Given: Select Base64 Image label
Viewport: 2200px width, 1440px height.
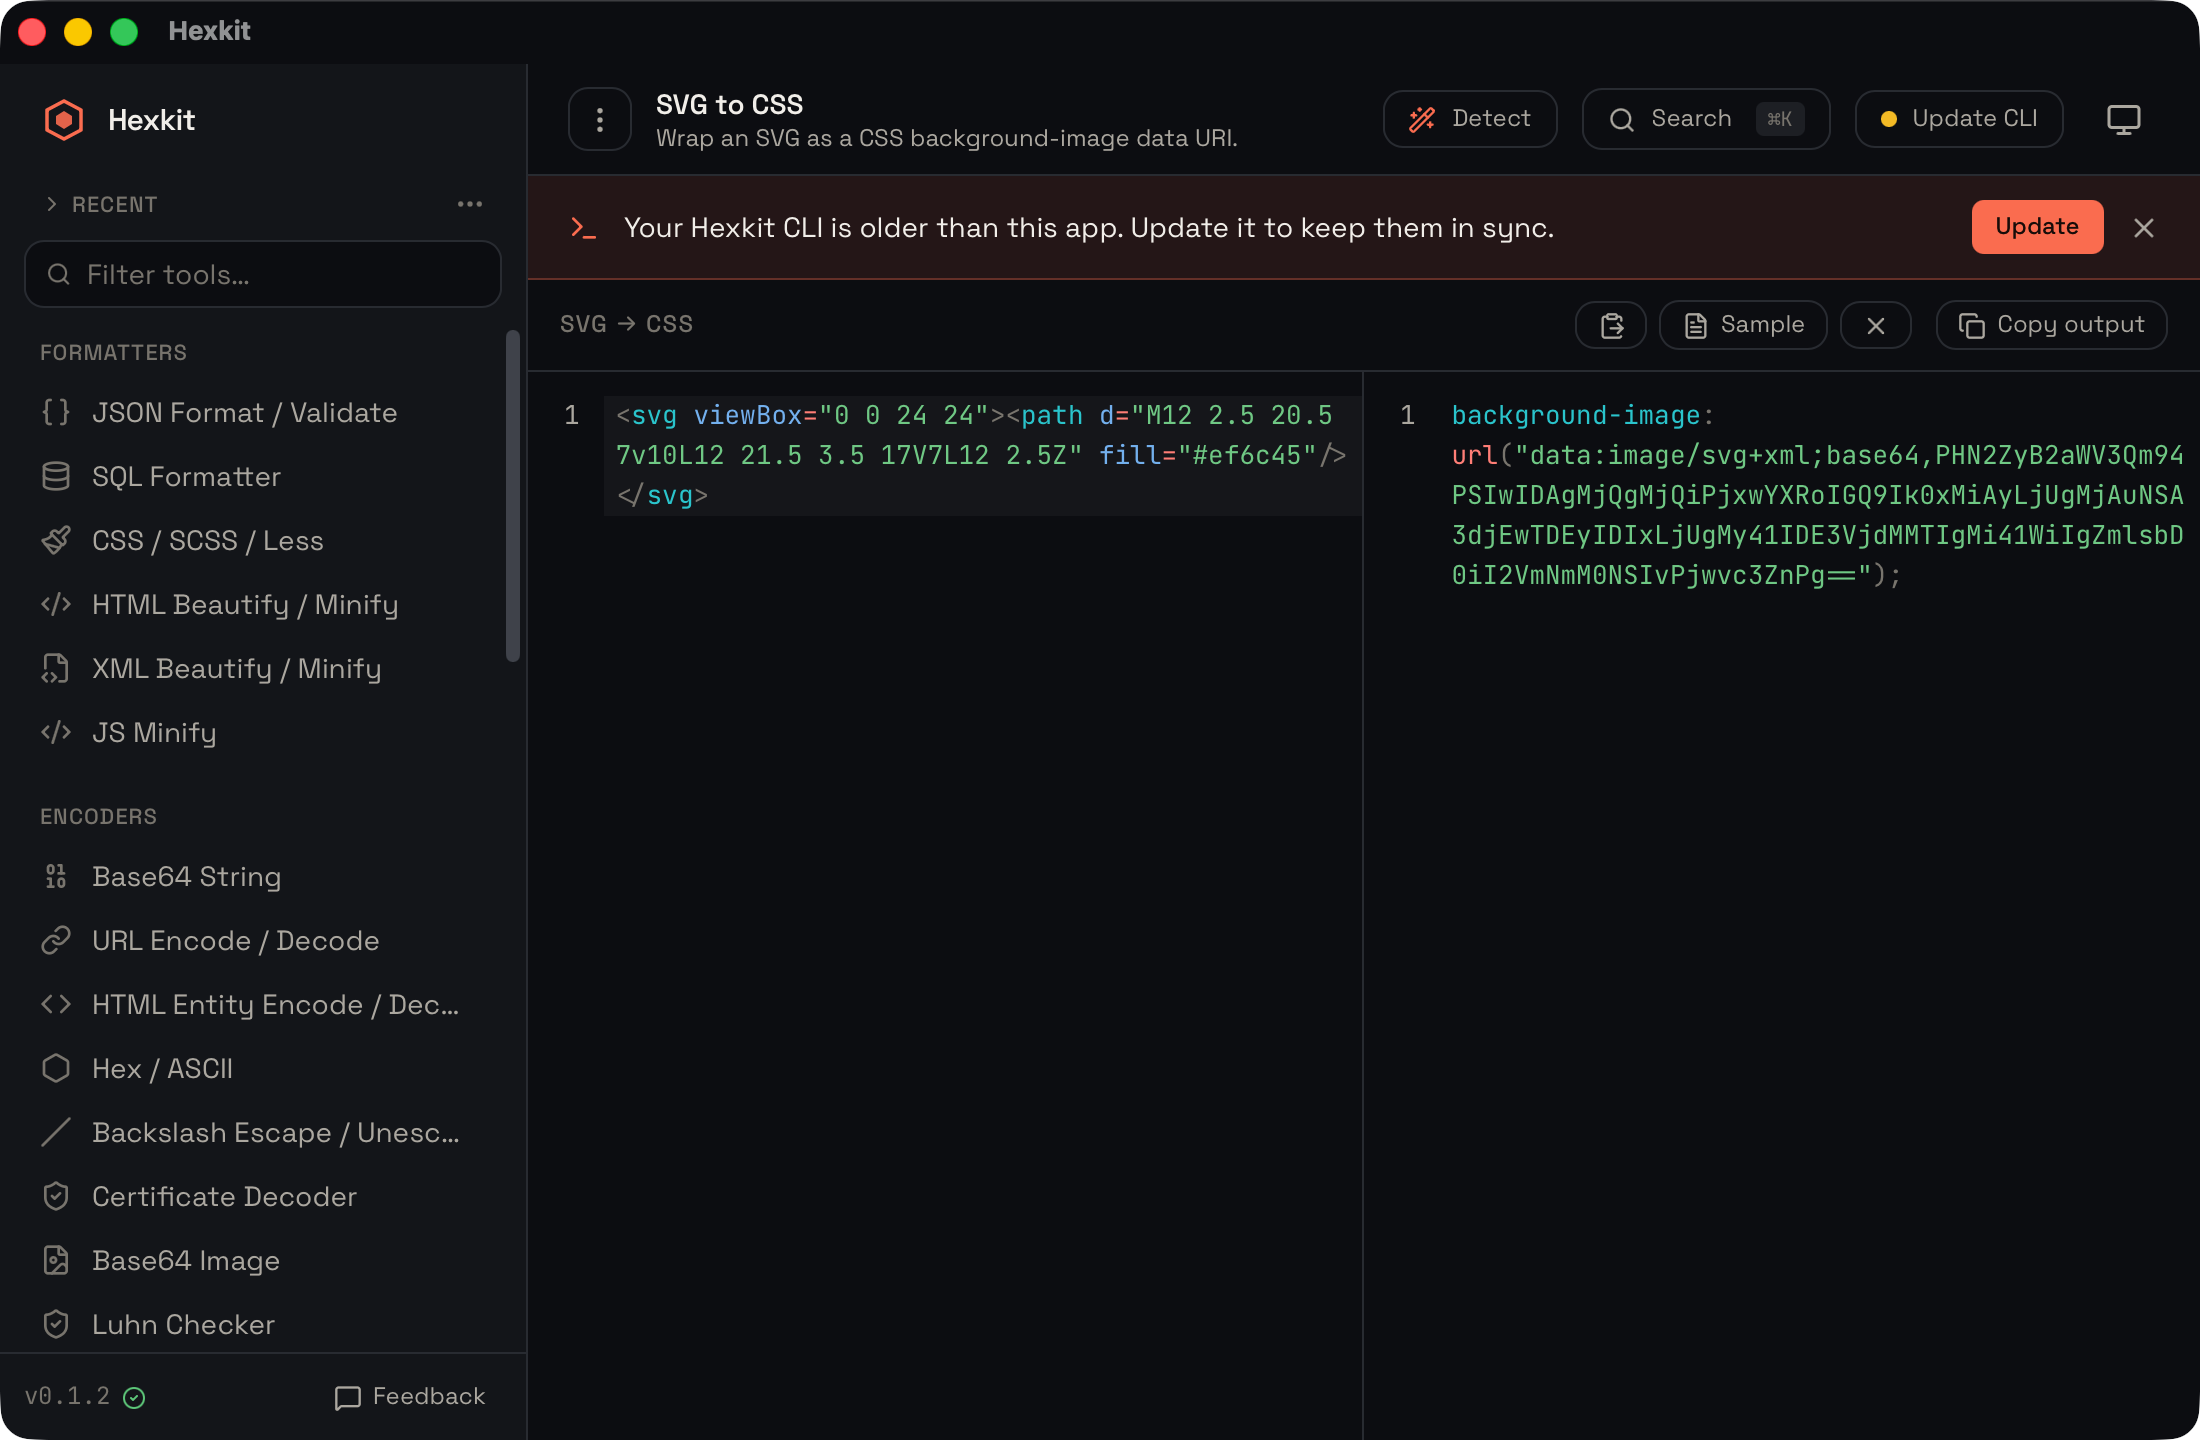Looking at the screenshot, I should 186,1261.
